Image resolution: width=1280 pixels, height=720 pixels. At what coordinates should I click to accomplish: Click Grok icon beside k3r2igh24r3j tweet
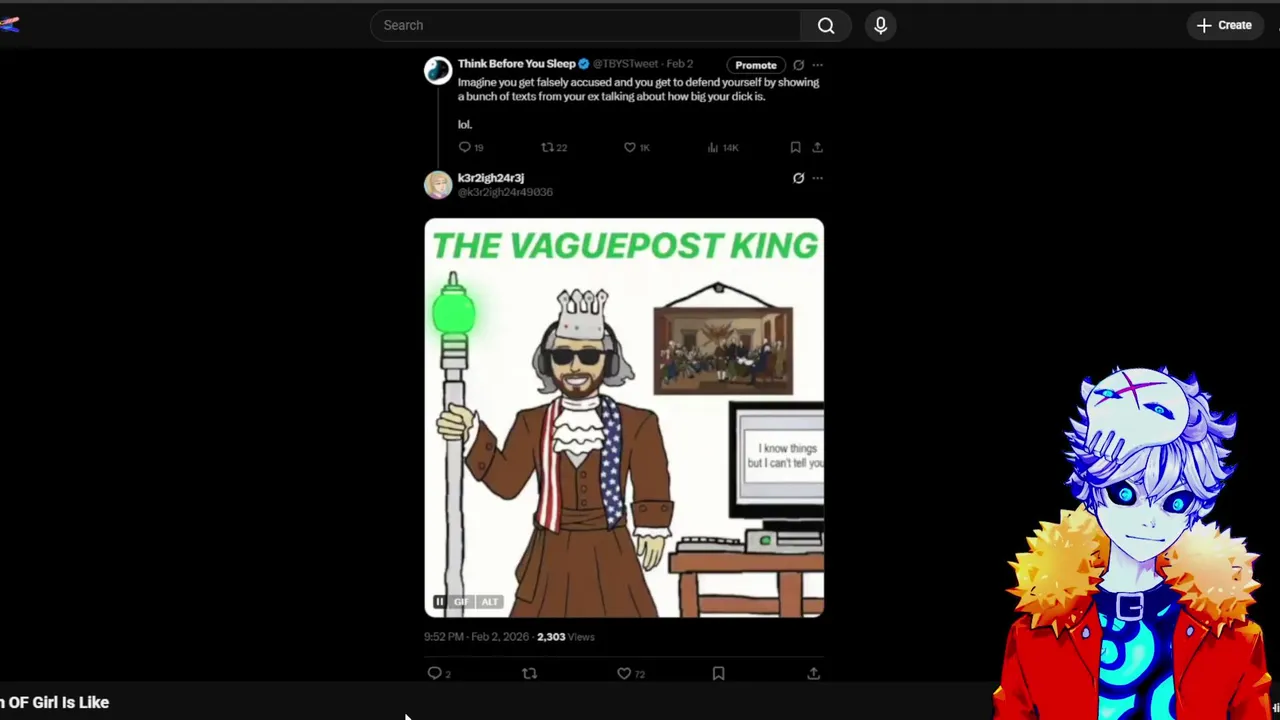(798, 178)
